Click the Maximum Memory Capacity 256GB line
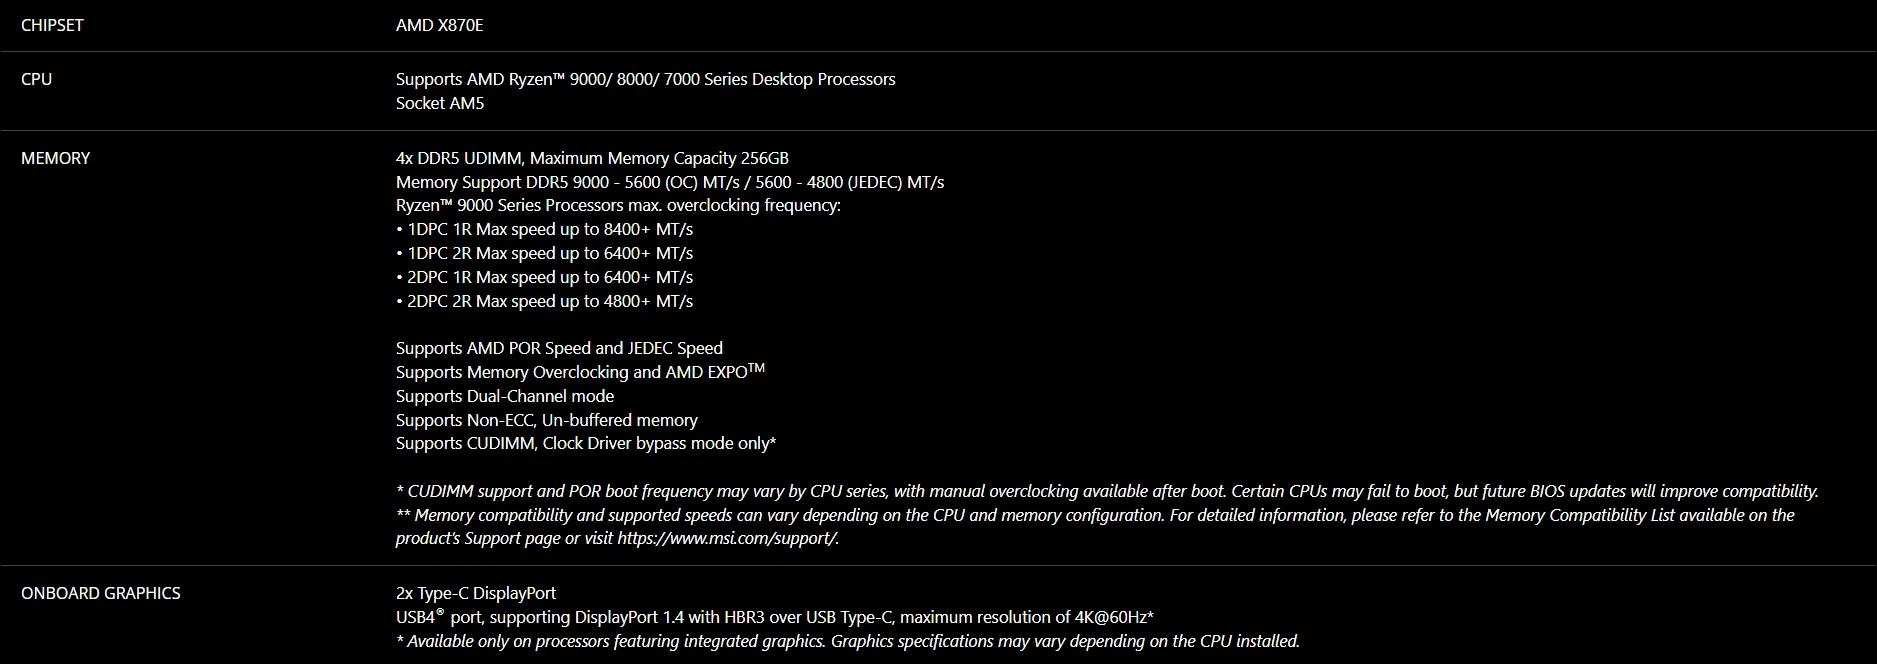1877x664 pixels. (592, 158)
